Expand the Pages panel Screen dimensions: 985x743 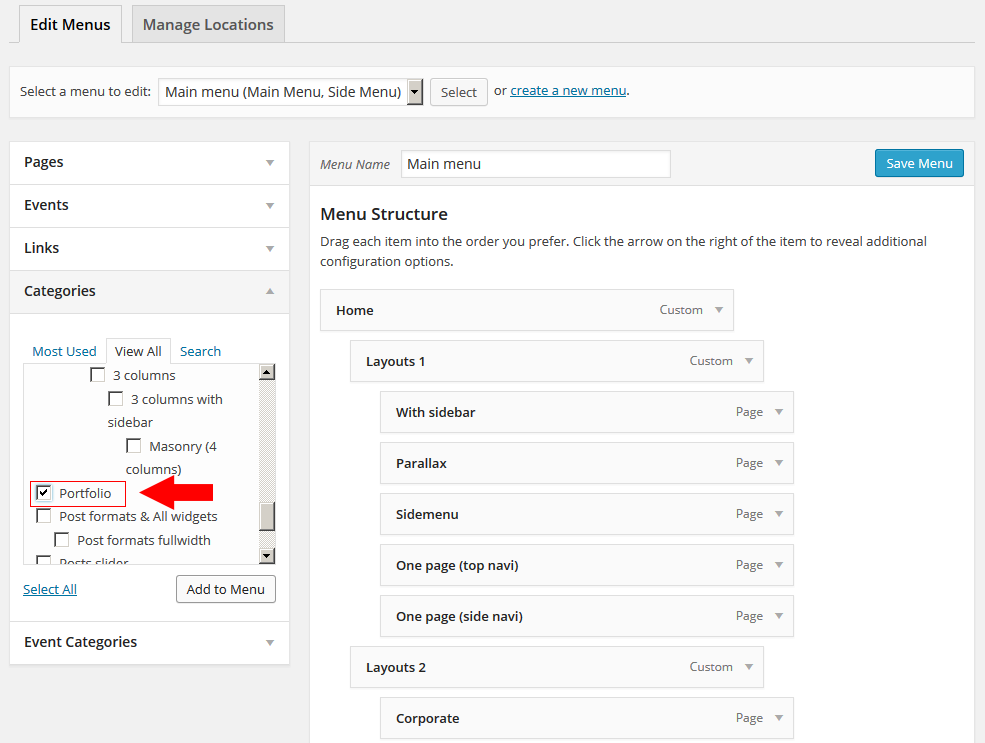[269, 162]
